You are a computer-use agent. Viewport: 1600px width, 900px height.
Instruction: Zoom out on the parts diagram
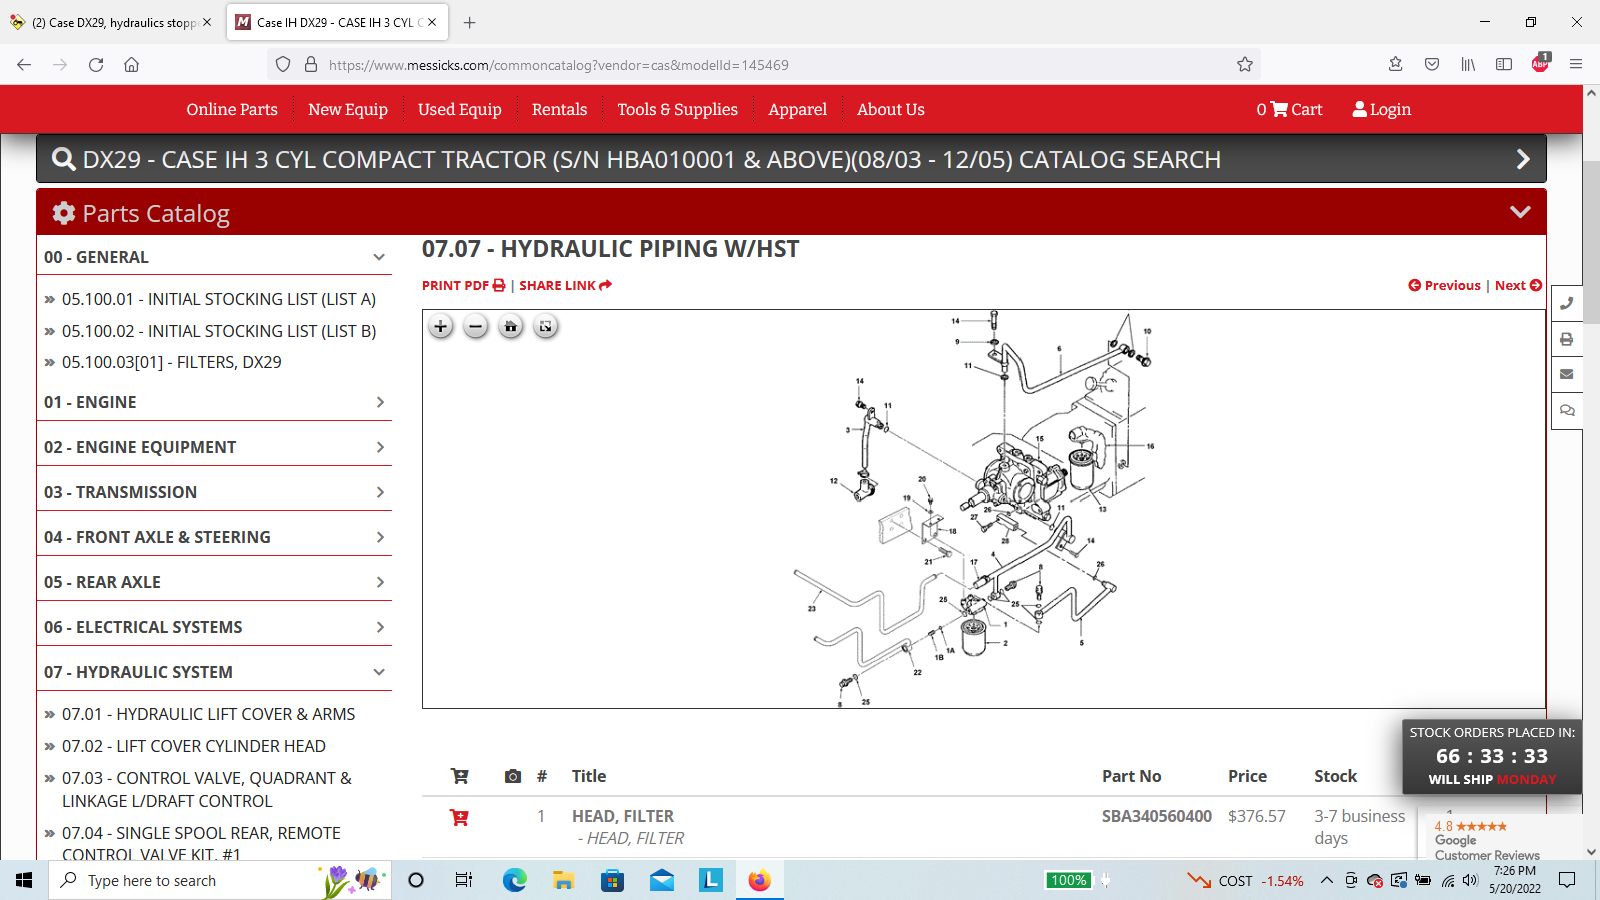pos(476,326)
